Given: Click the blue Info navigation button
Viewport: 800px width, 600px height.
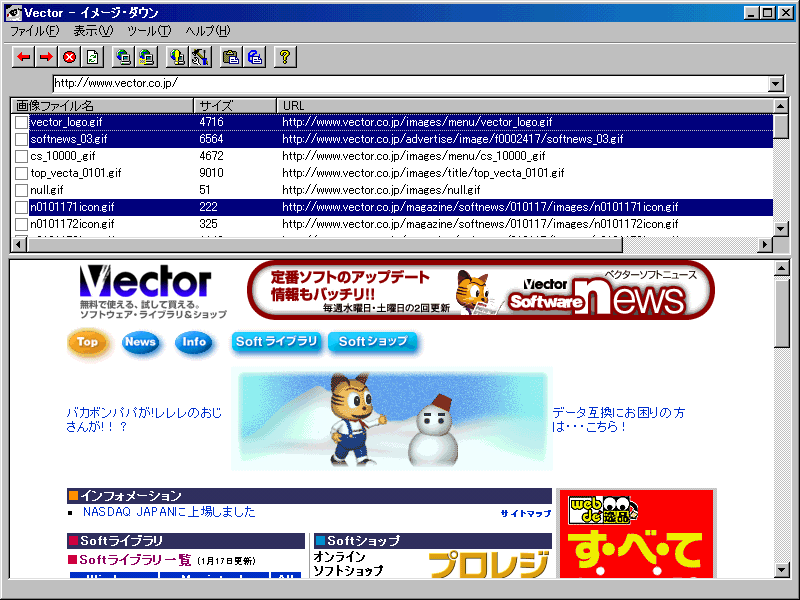Looking at the screenshot, I should pos(194,342).
